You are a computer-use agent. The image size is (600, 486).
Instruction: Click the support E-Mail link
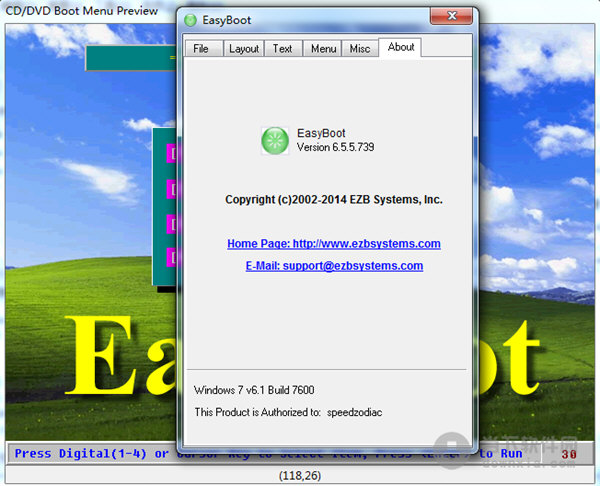coord(334,266)
